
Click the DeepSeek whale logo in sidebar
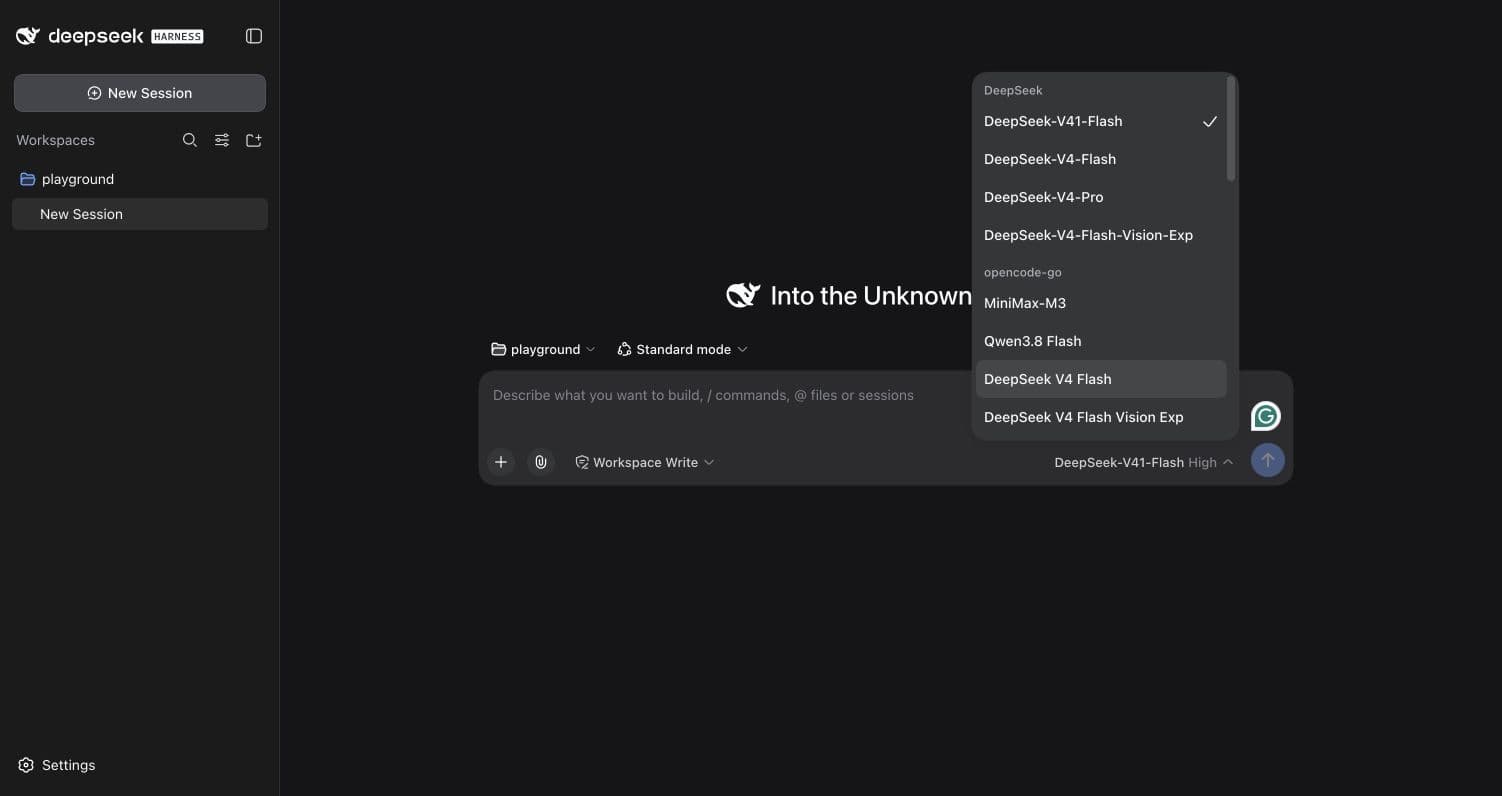tap(28, 36)
